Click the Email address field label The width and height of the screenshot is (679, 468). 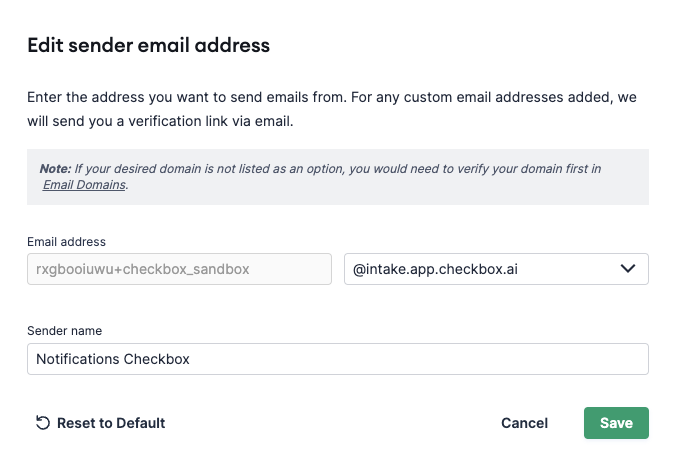pos(66,242)
